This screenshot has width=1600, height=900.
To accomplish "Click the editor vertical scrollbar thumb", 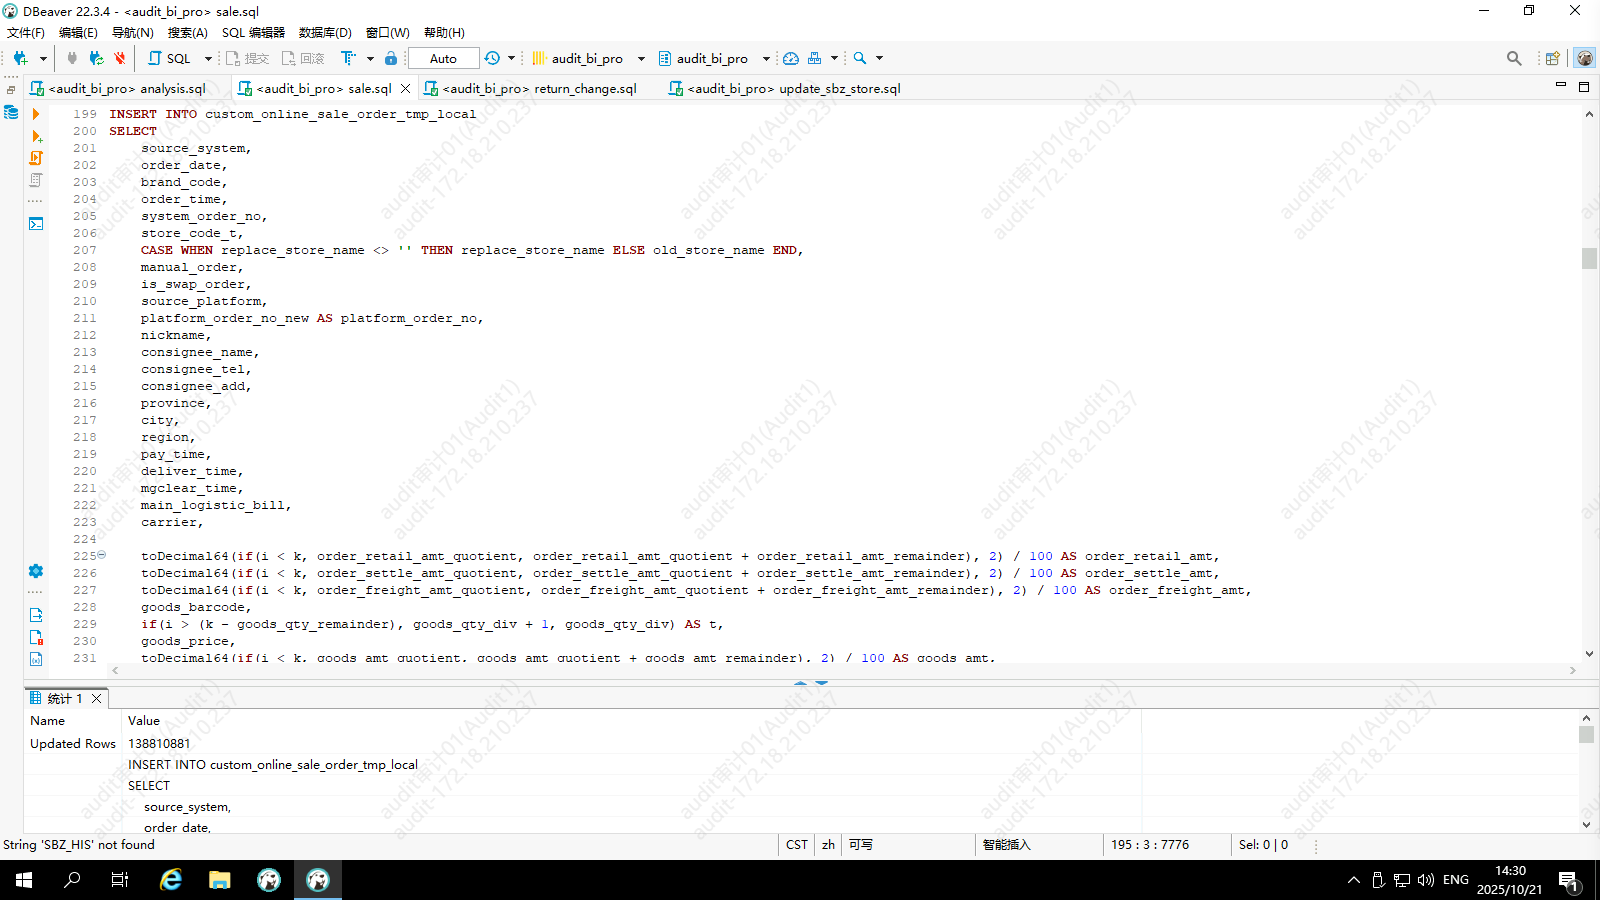I will pos(1589,259).
